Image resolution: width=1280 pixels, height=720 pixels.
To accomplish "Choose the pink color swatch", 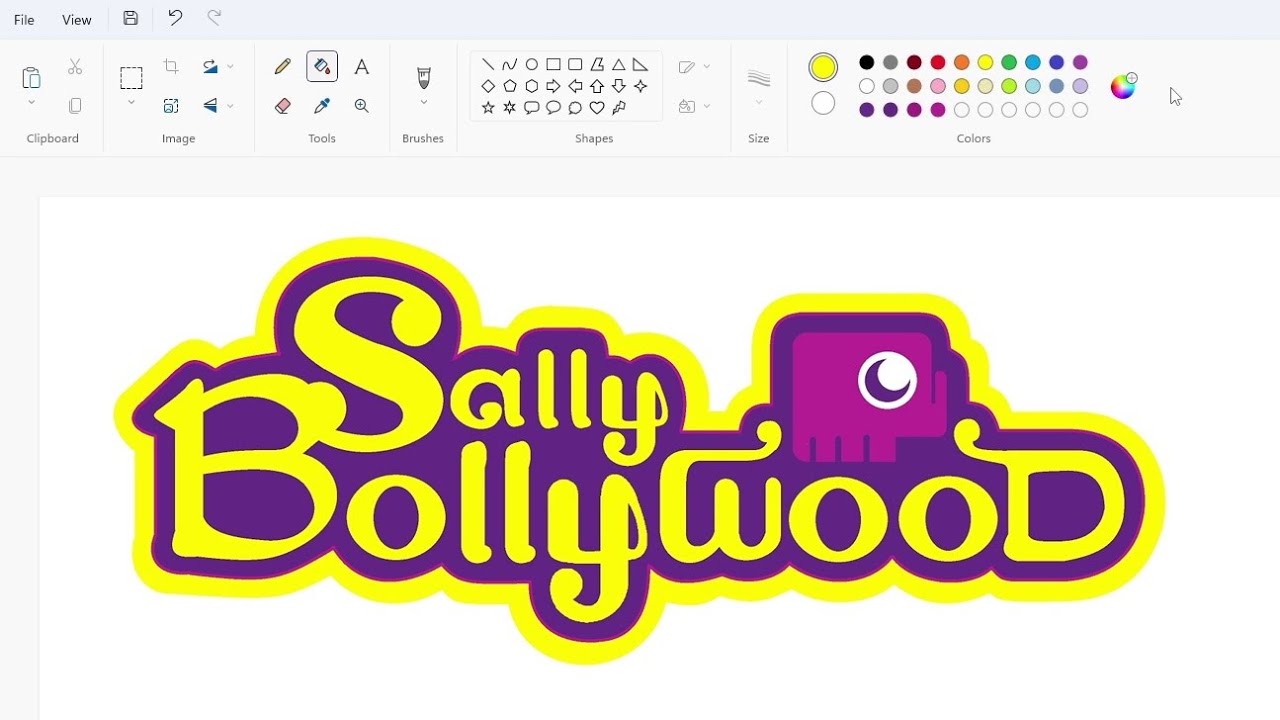I will (x=938, y=86).
